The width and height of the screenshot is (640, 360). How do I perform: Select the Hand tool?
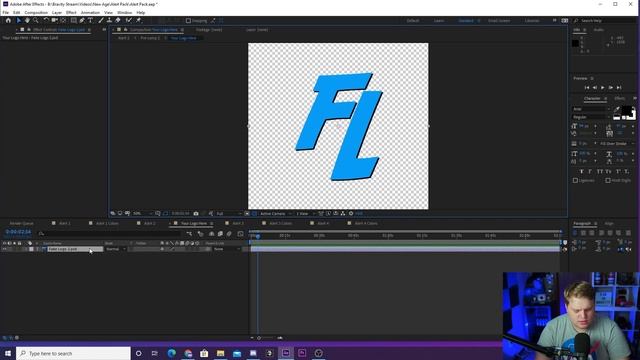coord(27,20)
